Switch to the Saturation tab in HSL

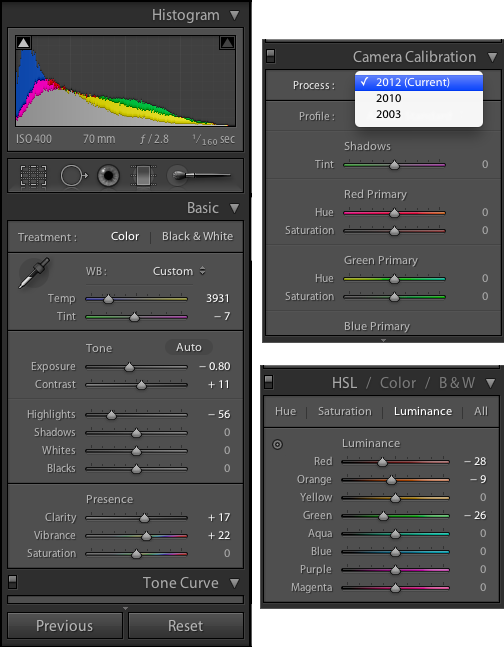(x=345, y=411)
